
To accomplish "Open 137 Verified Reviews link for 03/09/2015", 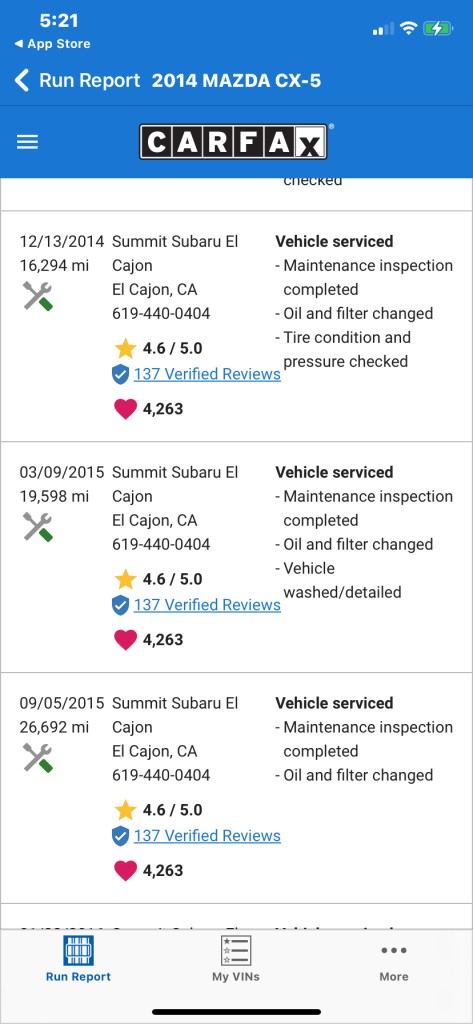I will coord(207,605).
